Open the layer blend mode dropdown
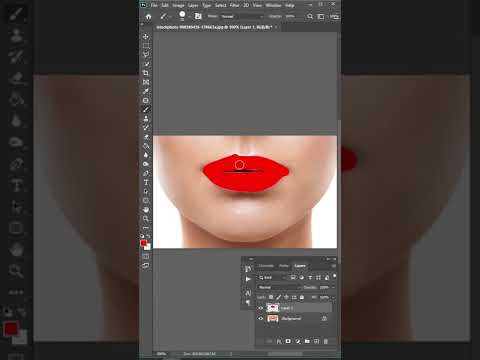 279,287
